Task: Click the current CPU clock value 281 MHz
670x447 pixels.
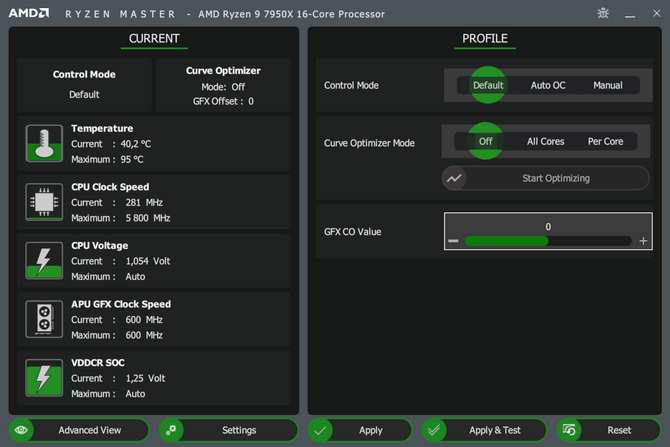Action: (144, 203)
